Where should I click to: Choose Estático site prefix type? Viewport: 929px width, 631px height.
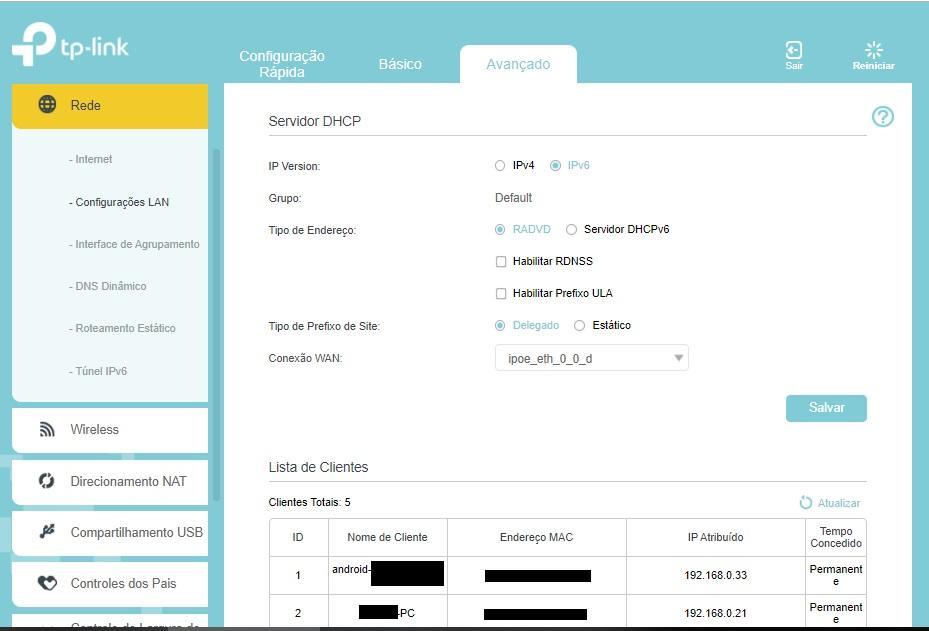(x=580, y=326)
